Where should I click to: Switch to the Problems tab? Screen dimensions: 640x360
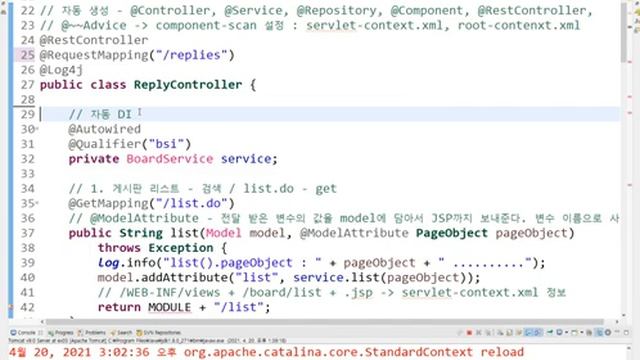point(92,333)
